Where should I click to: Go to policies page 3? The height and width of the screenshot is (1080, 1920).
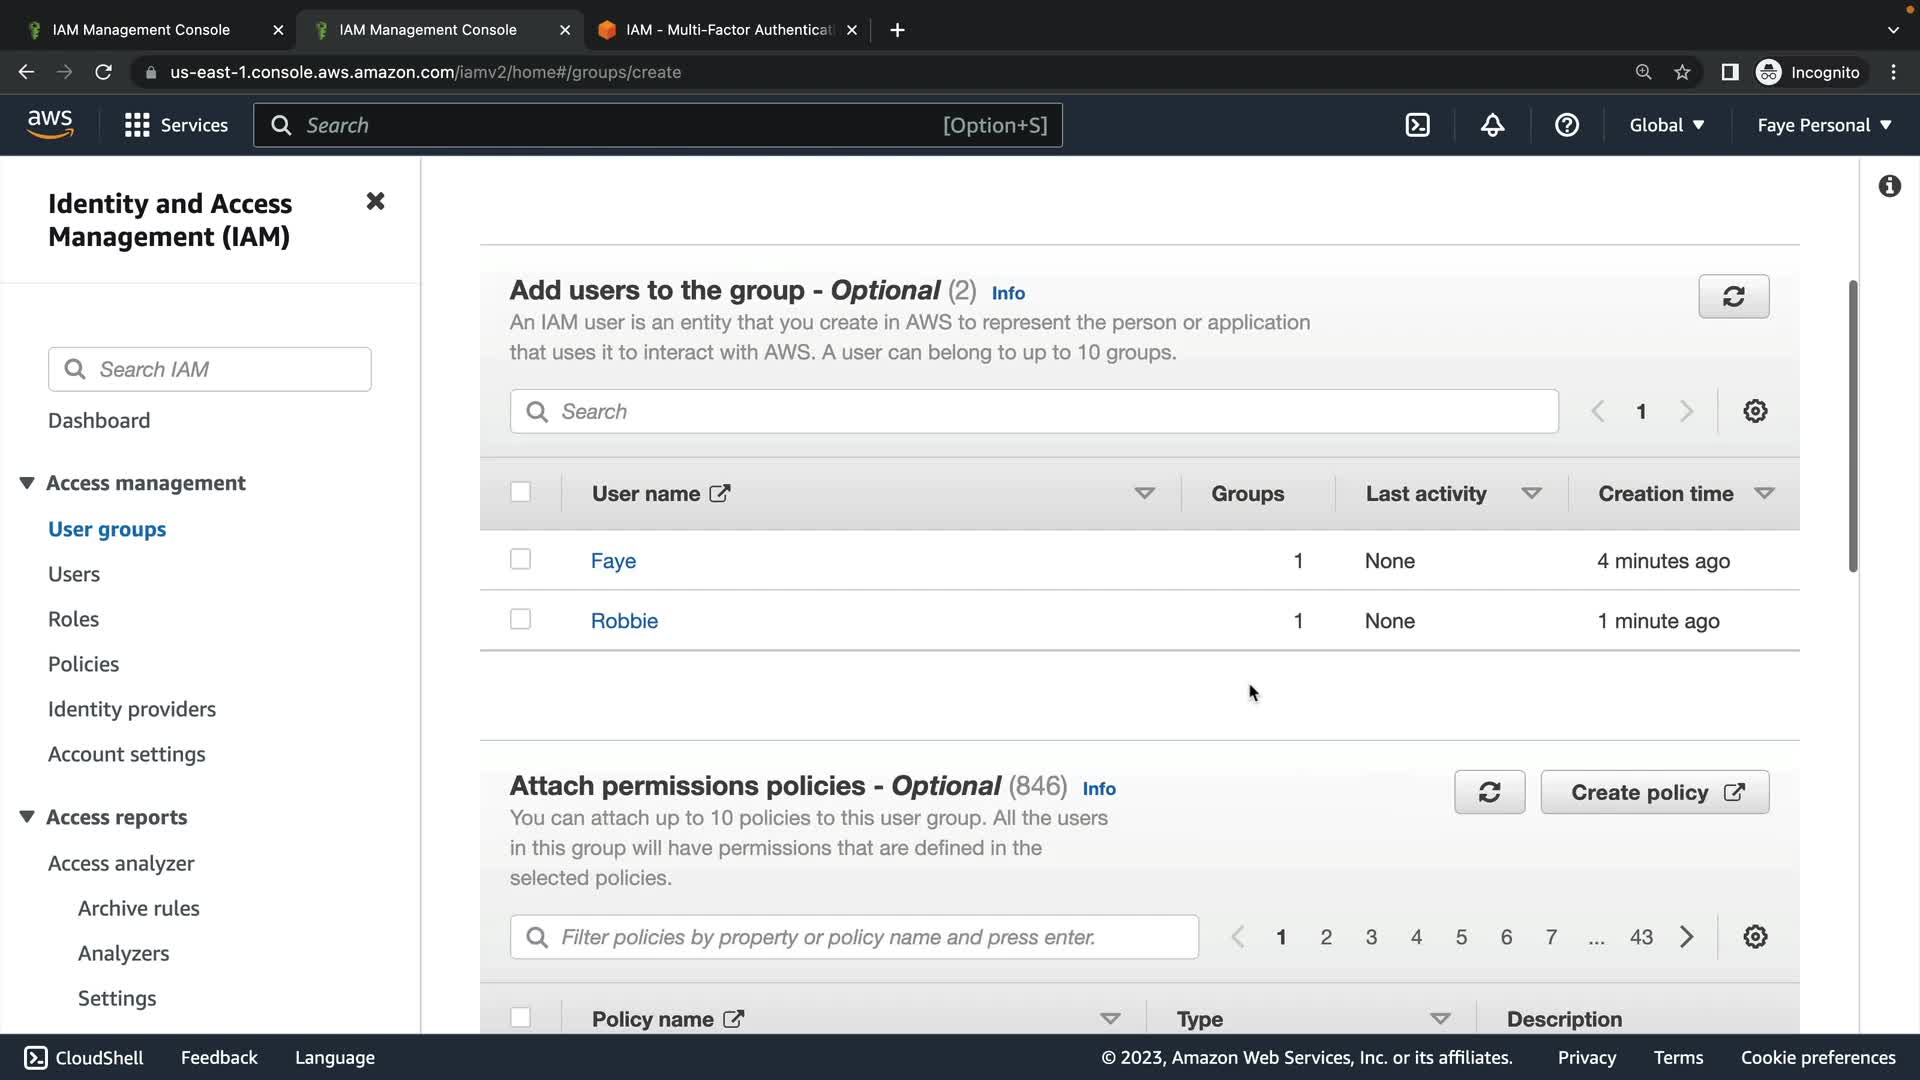click(x=1371, y=937)
